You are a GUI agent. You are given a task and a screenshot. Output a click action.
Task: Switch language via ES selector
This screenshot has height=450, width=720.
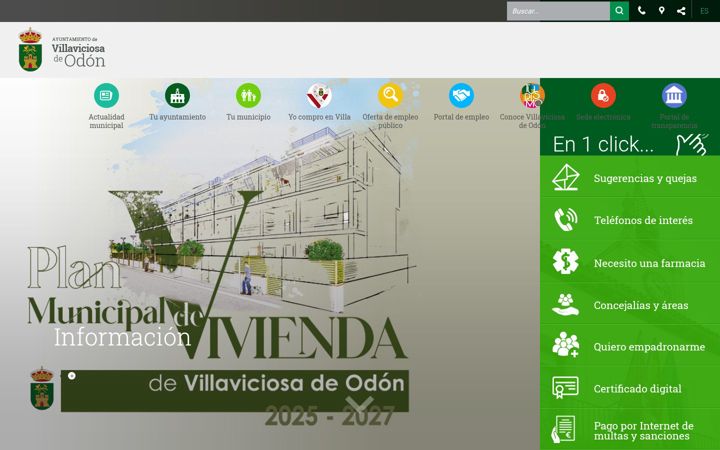(704, 11)
